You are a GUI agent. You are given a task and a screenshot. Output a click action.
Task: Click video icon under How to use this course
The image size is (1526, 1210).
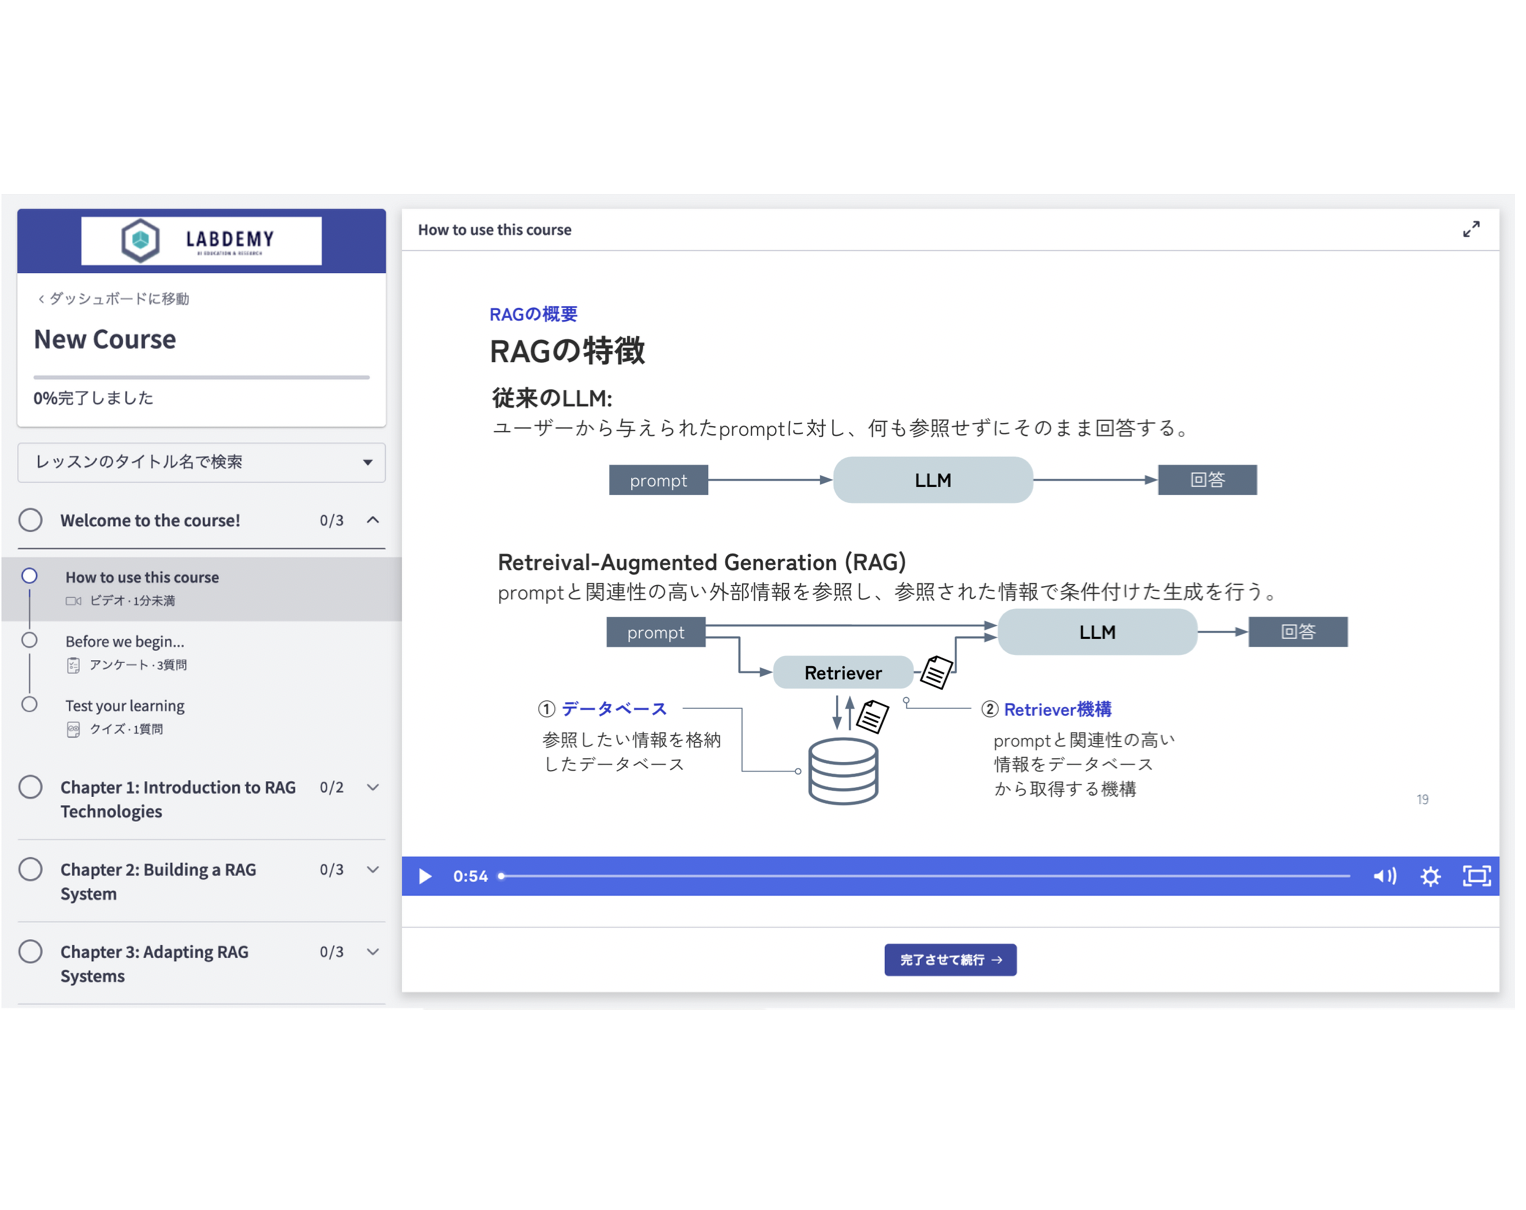[x=73, y=601]
